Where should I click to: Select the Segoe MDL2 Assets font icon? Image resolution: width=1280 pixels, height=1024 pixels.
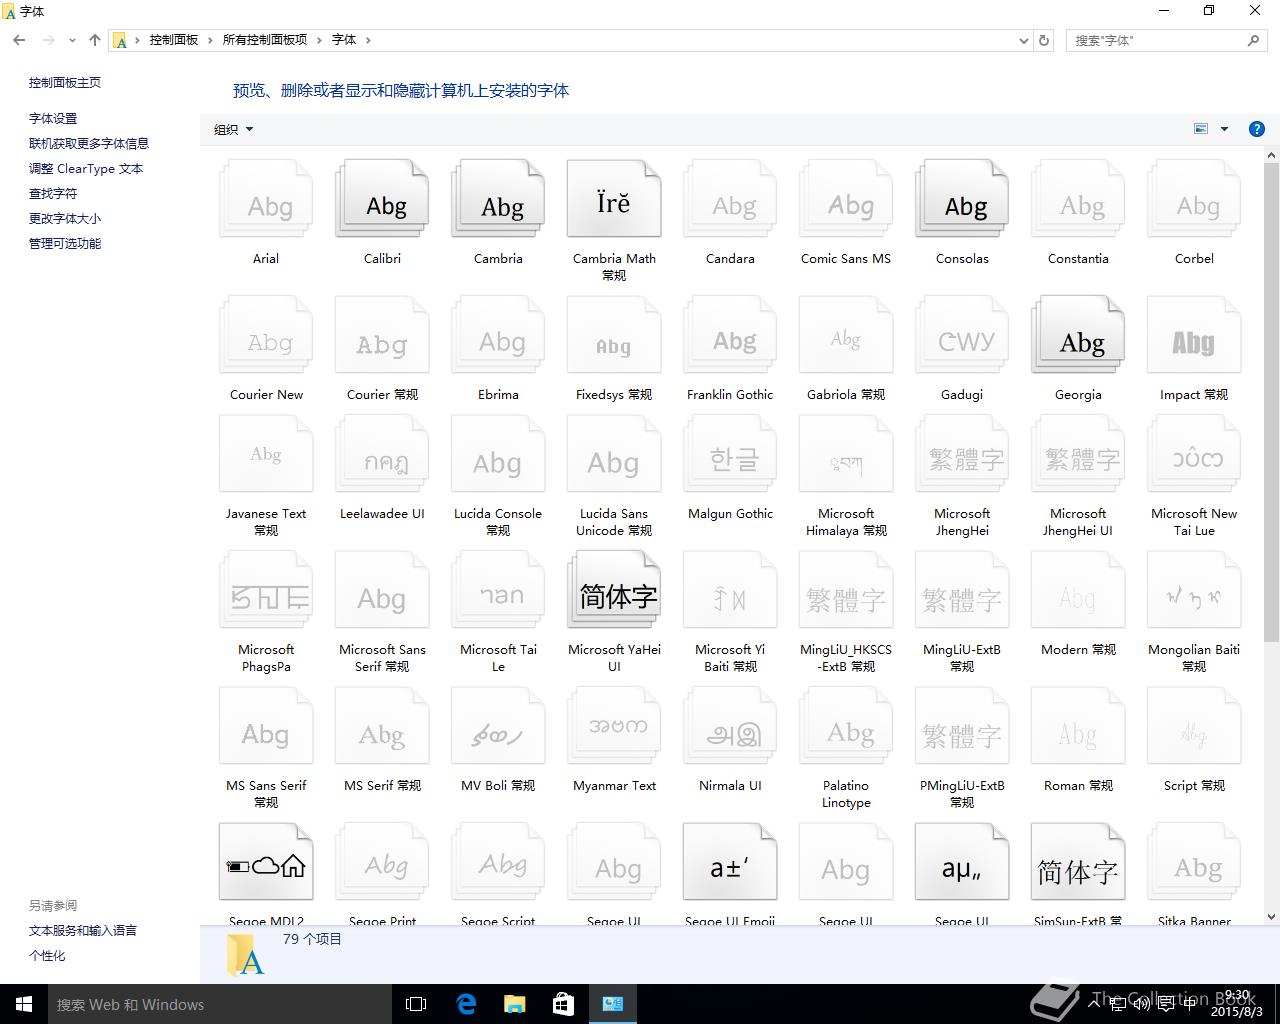coord(266,863)
